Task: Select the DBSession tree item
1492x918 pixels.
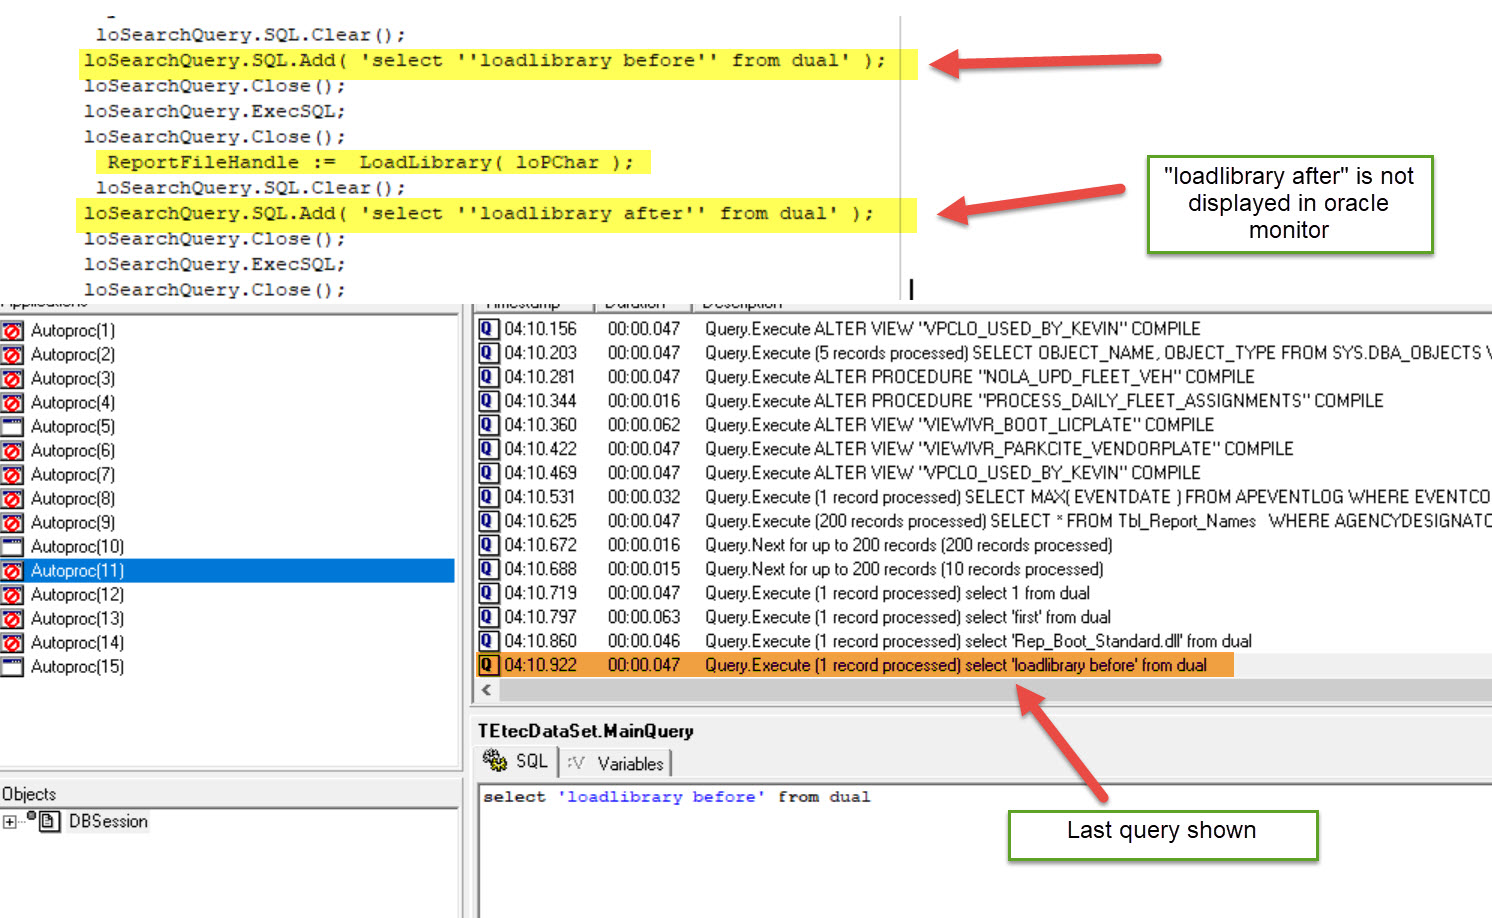Action: (x=108, y=822)
